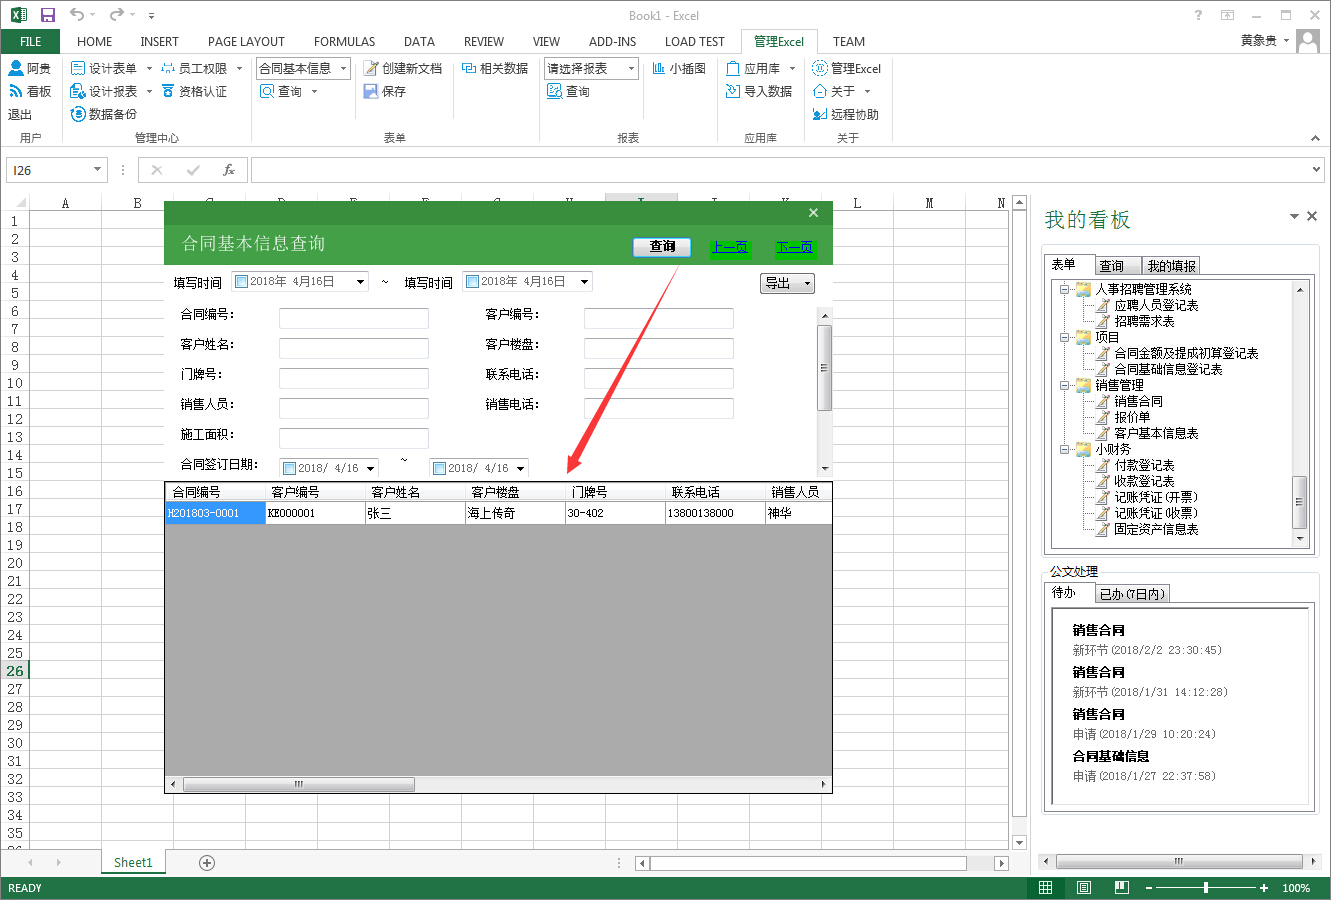Open the 合同基本信息 combo box in ribbon

tap(303, 68)
